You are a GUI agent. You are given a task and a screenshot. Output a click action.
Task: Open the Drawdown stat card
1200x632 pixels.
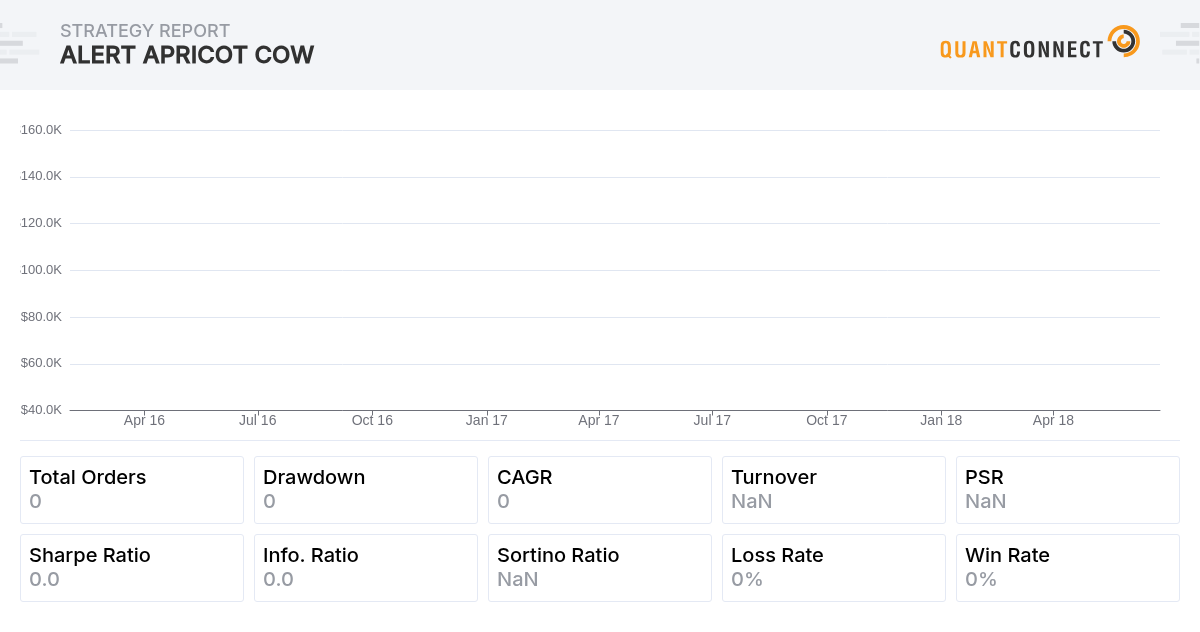[x=366, y=490]
